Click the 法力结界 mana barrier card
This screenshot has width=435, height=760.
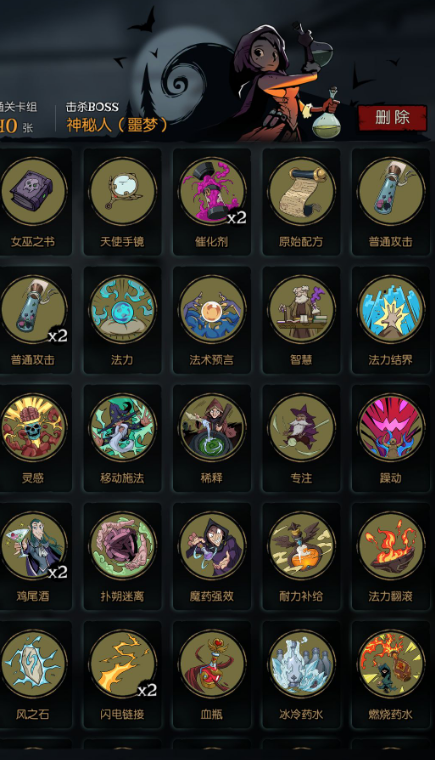390,320
